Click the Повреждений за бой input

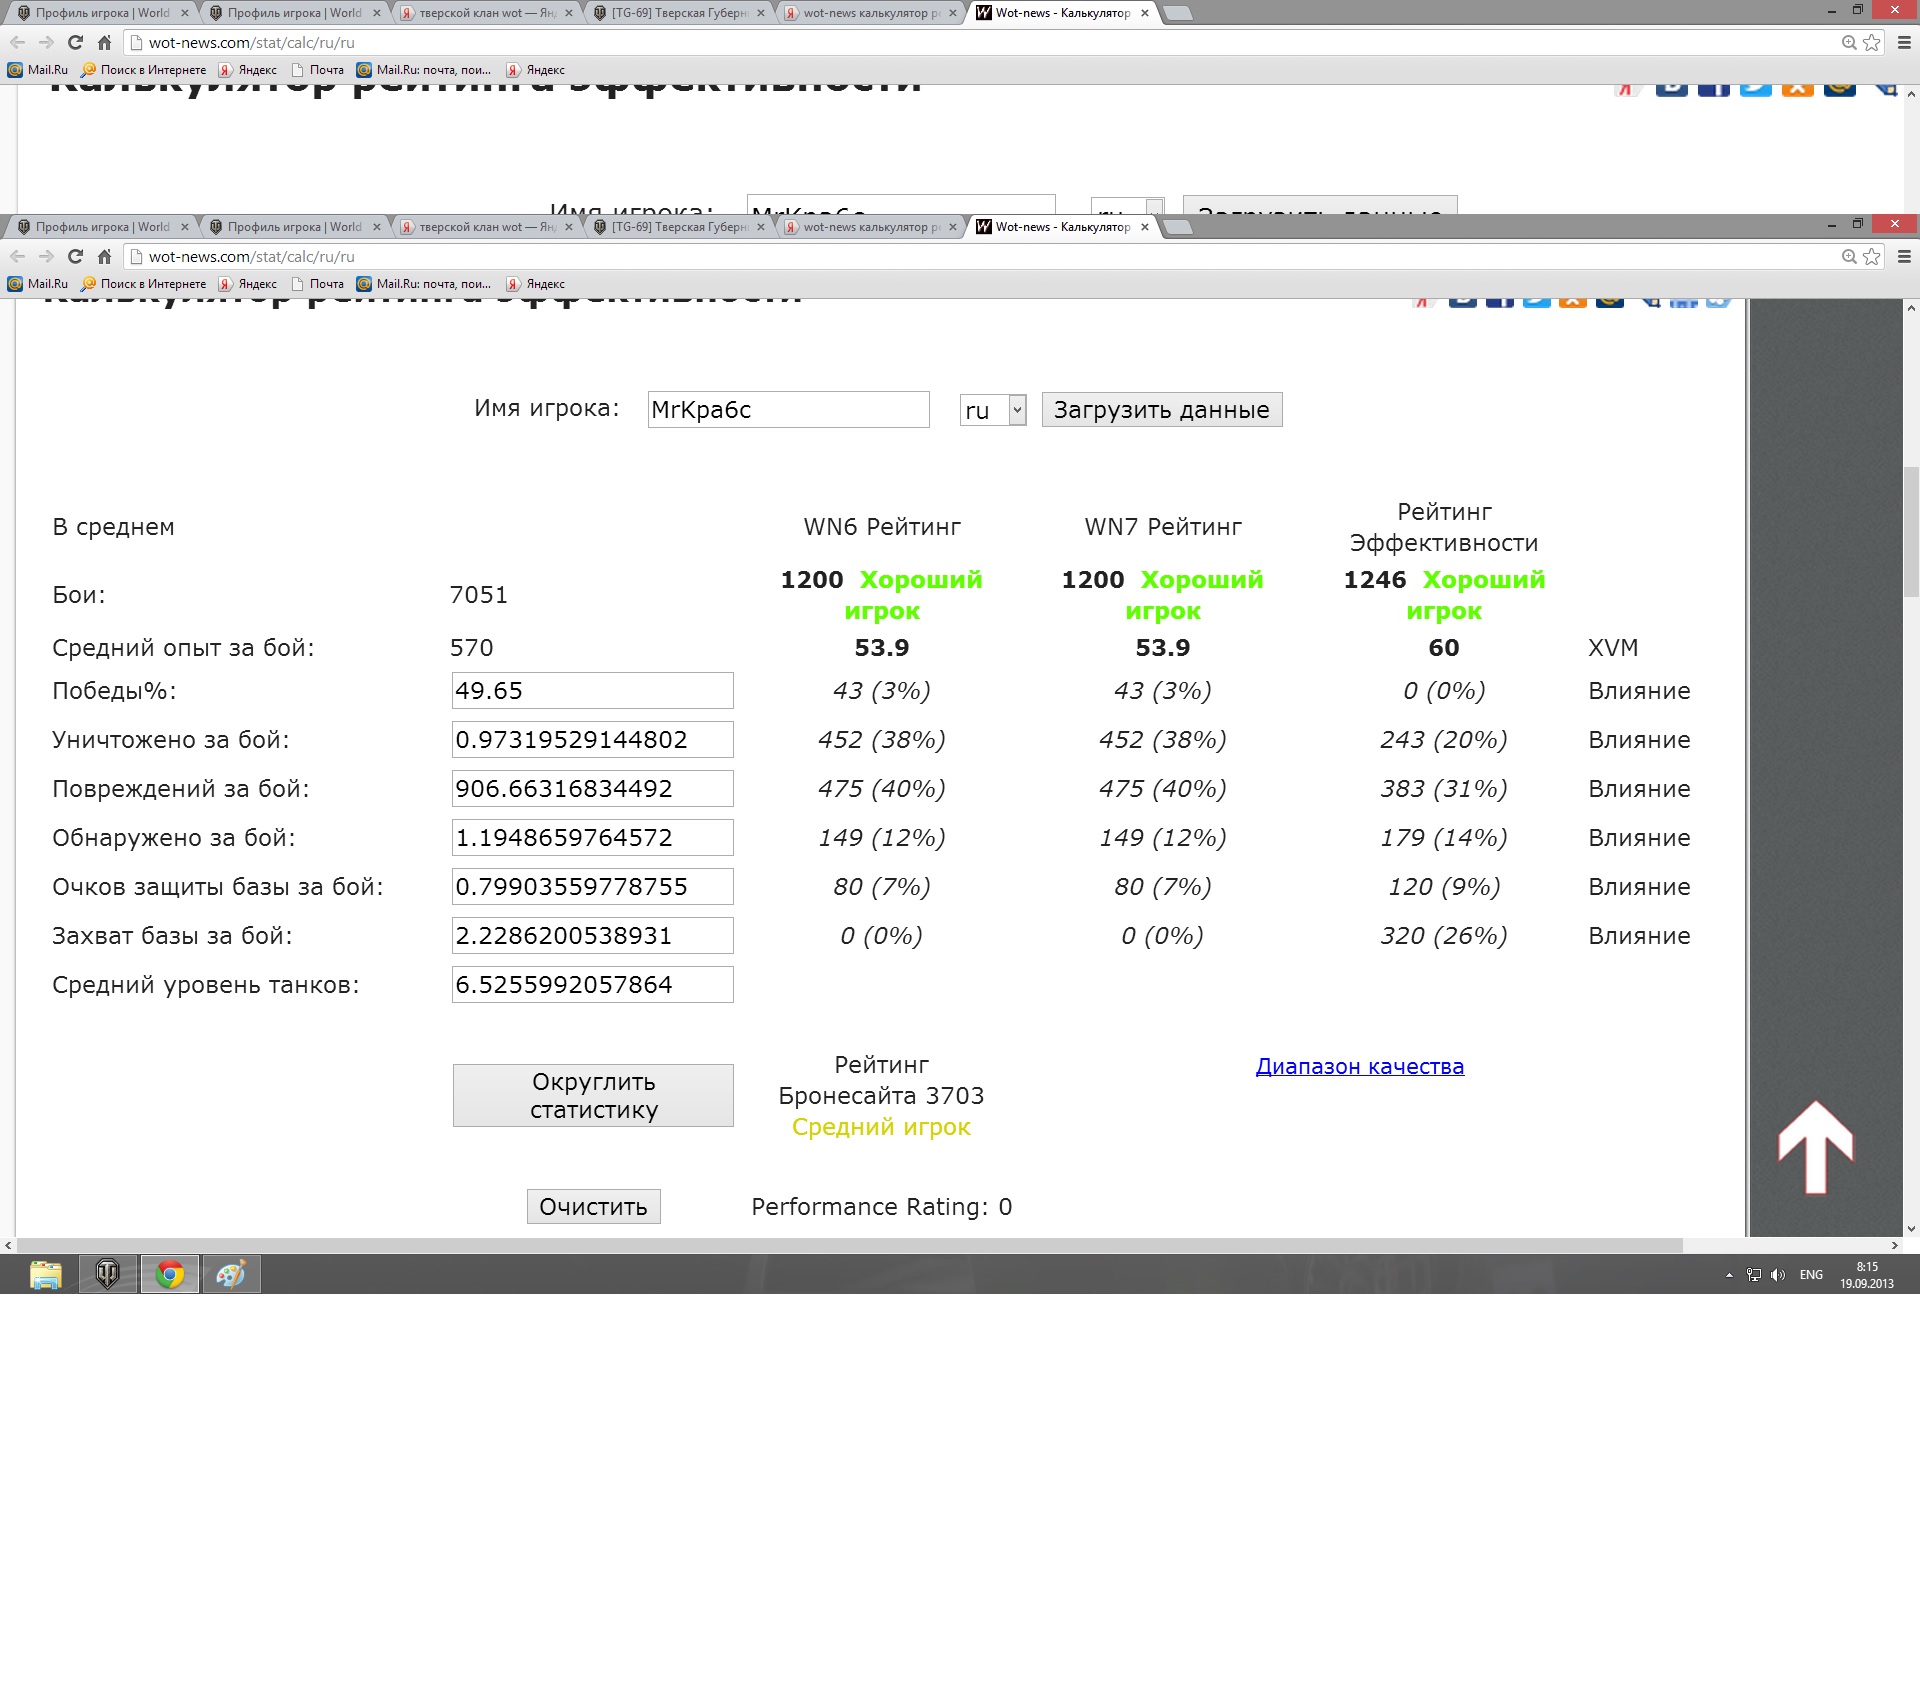coord(592,789)
